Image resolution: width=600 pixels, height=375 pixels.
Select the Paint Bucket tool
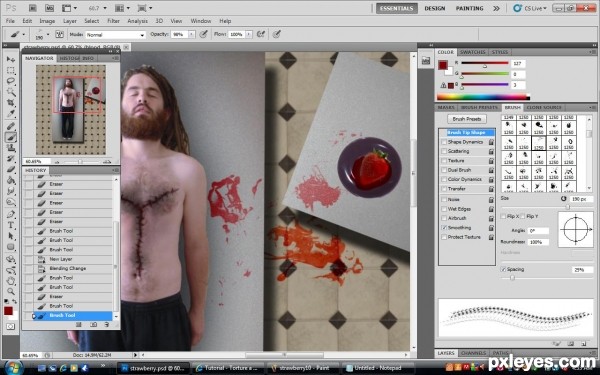pyautogui.click(x=11, y=180)
